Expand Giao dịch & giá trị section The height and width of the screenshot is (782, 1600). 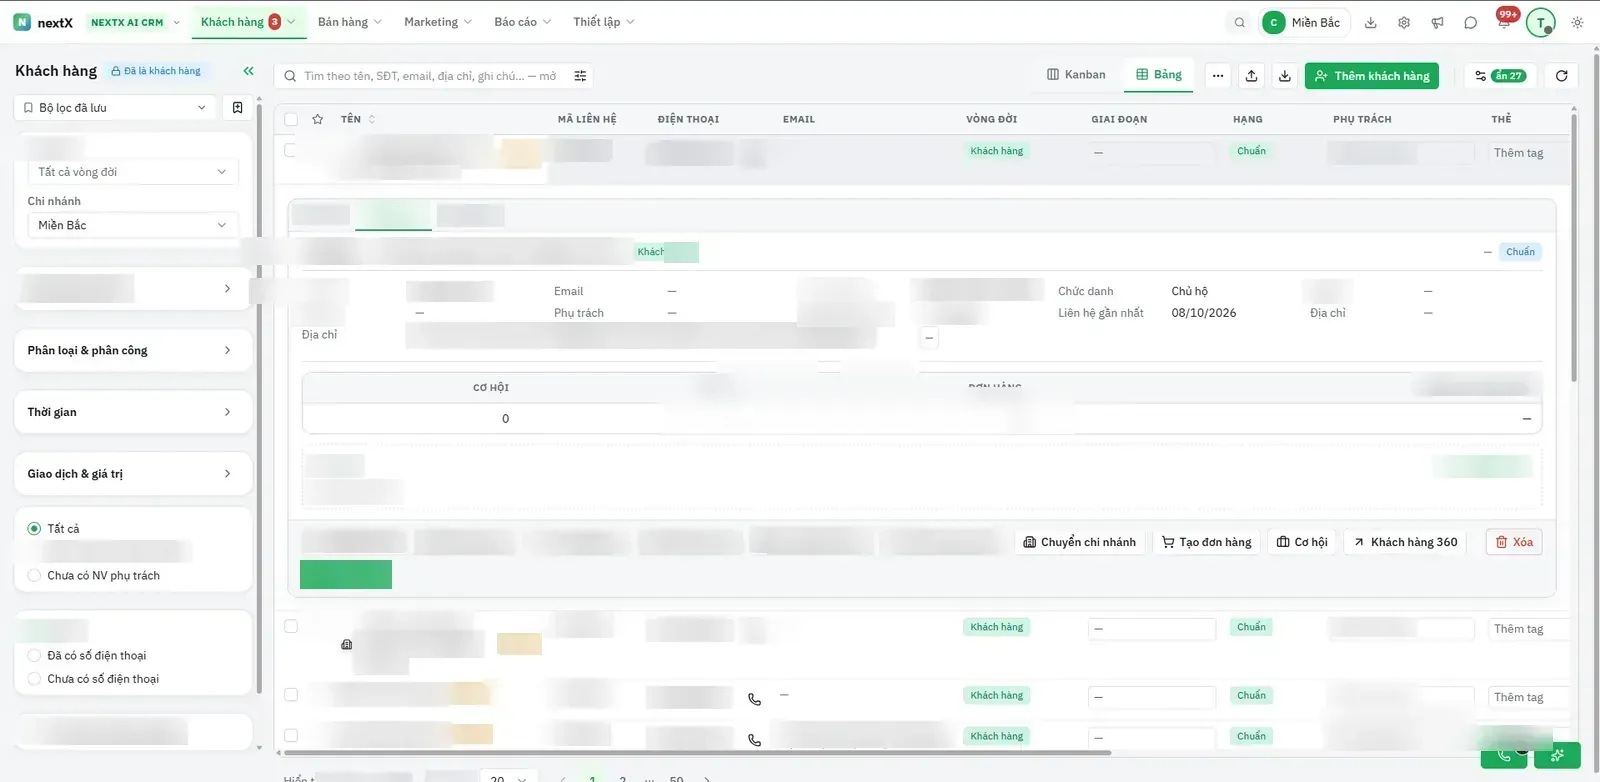click(133, 474)
